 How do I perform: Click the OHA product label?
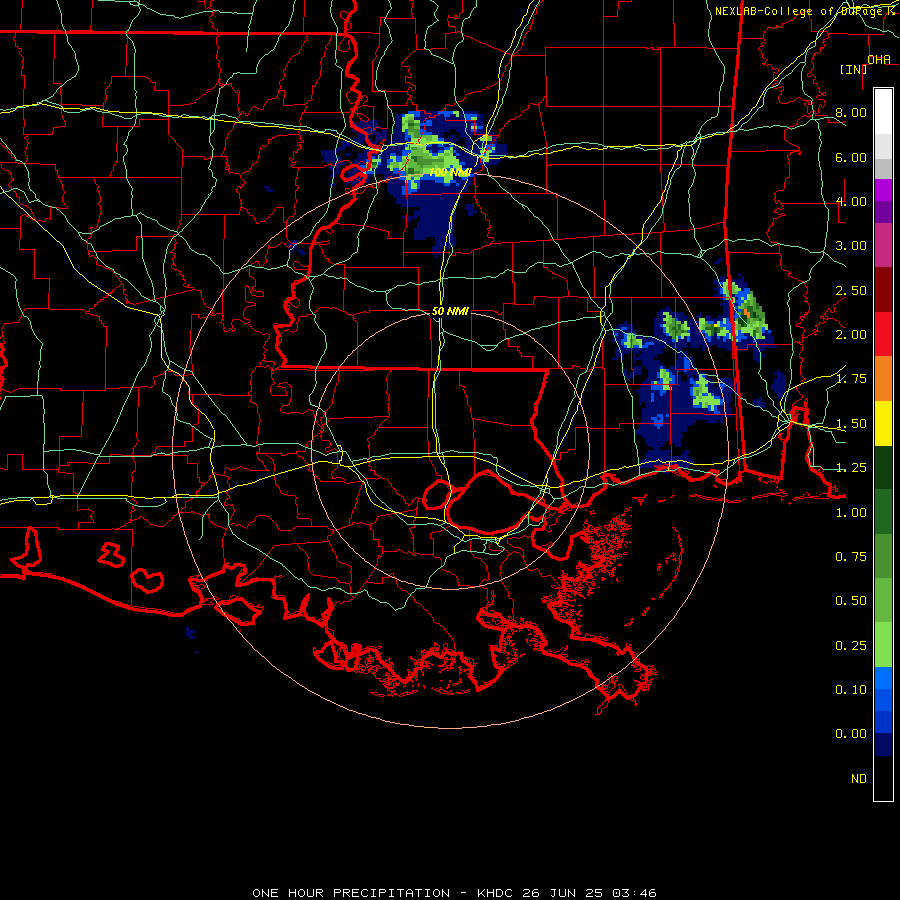click(x=879, y=59)
